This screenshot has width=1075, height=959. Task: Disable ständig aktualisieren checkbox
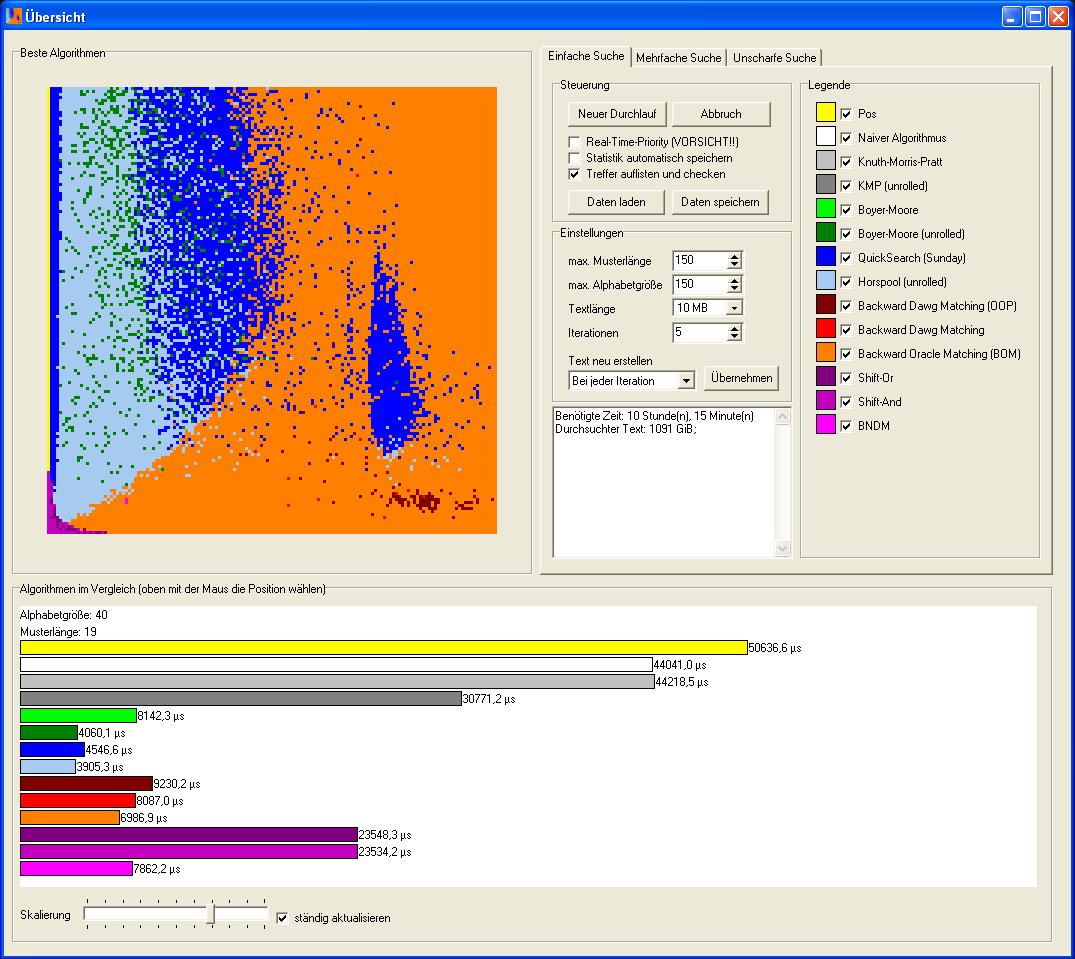point(282,917)
